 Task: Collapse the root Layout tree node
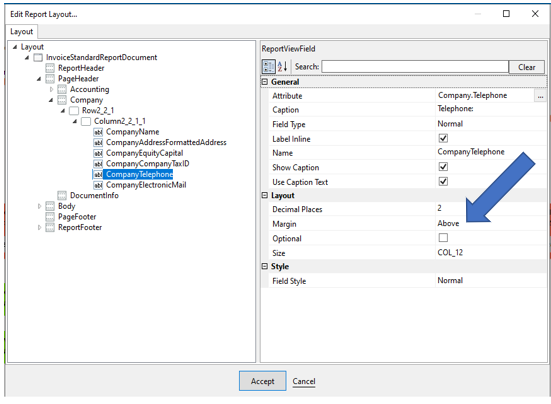(15, 47)
